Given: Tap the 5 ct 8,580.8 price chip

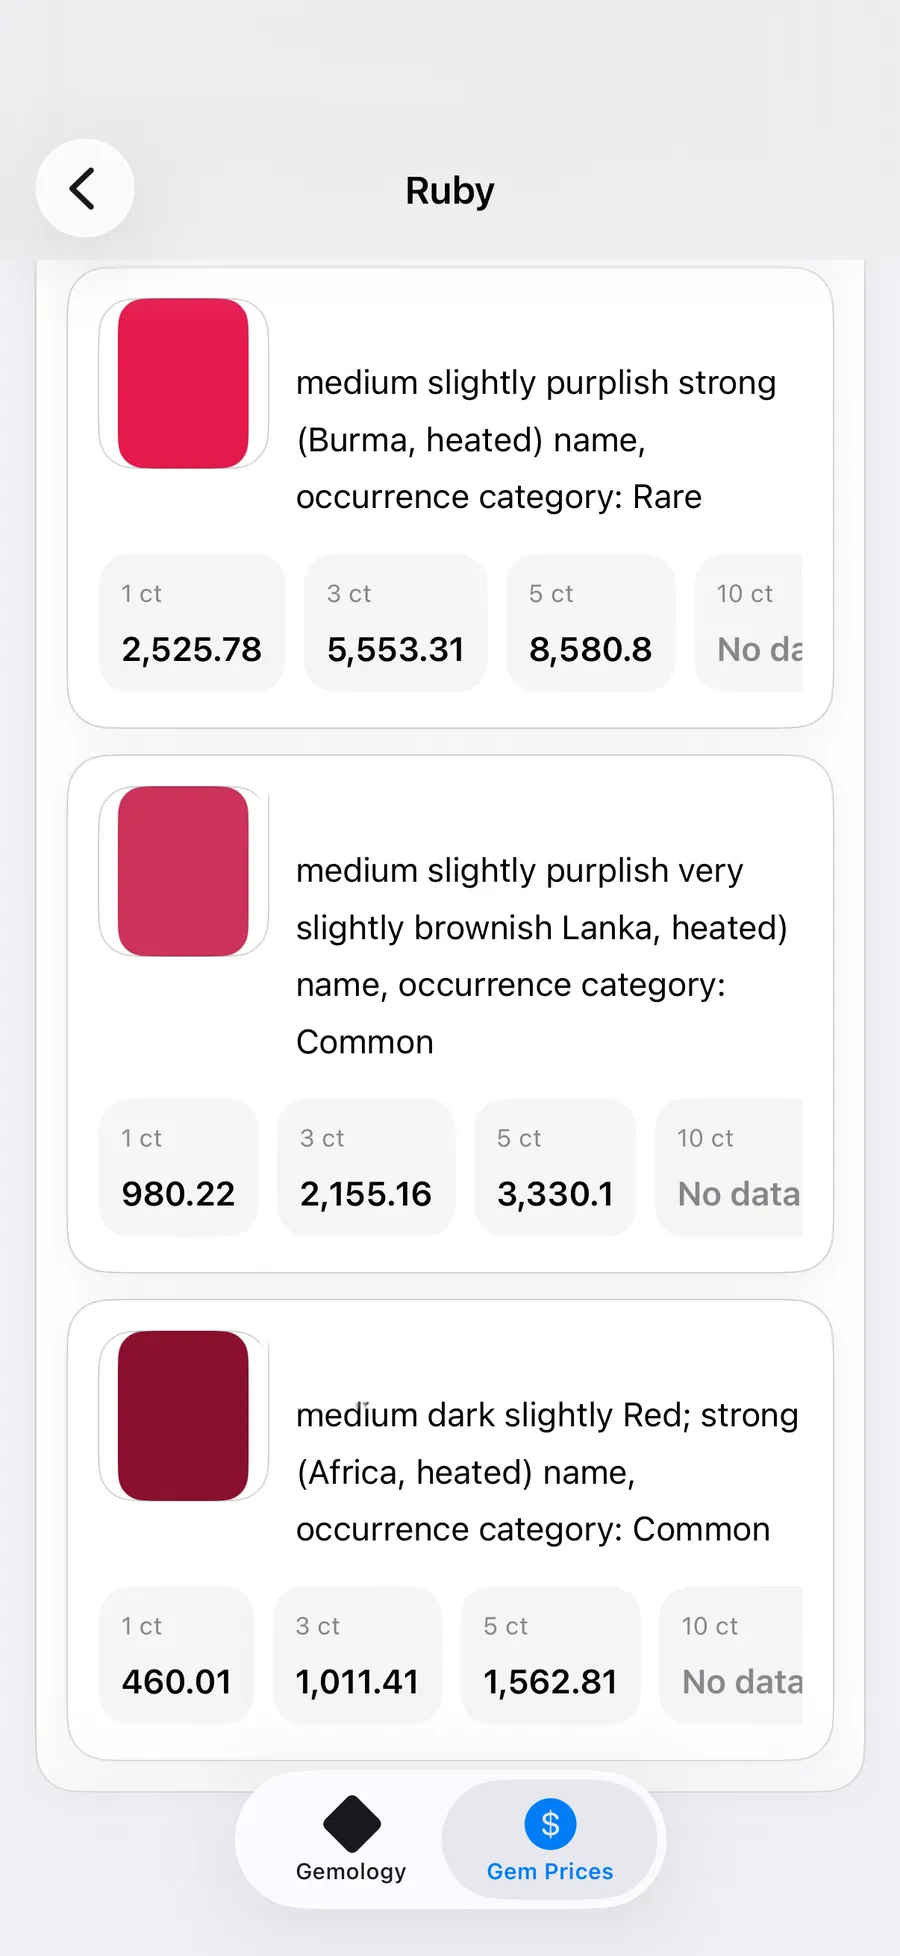Looking at the screenshot, I should point(590,622).
